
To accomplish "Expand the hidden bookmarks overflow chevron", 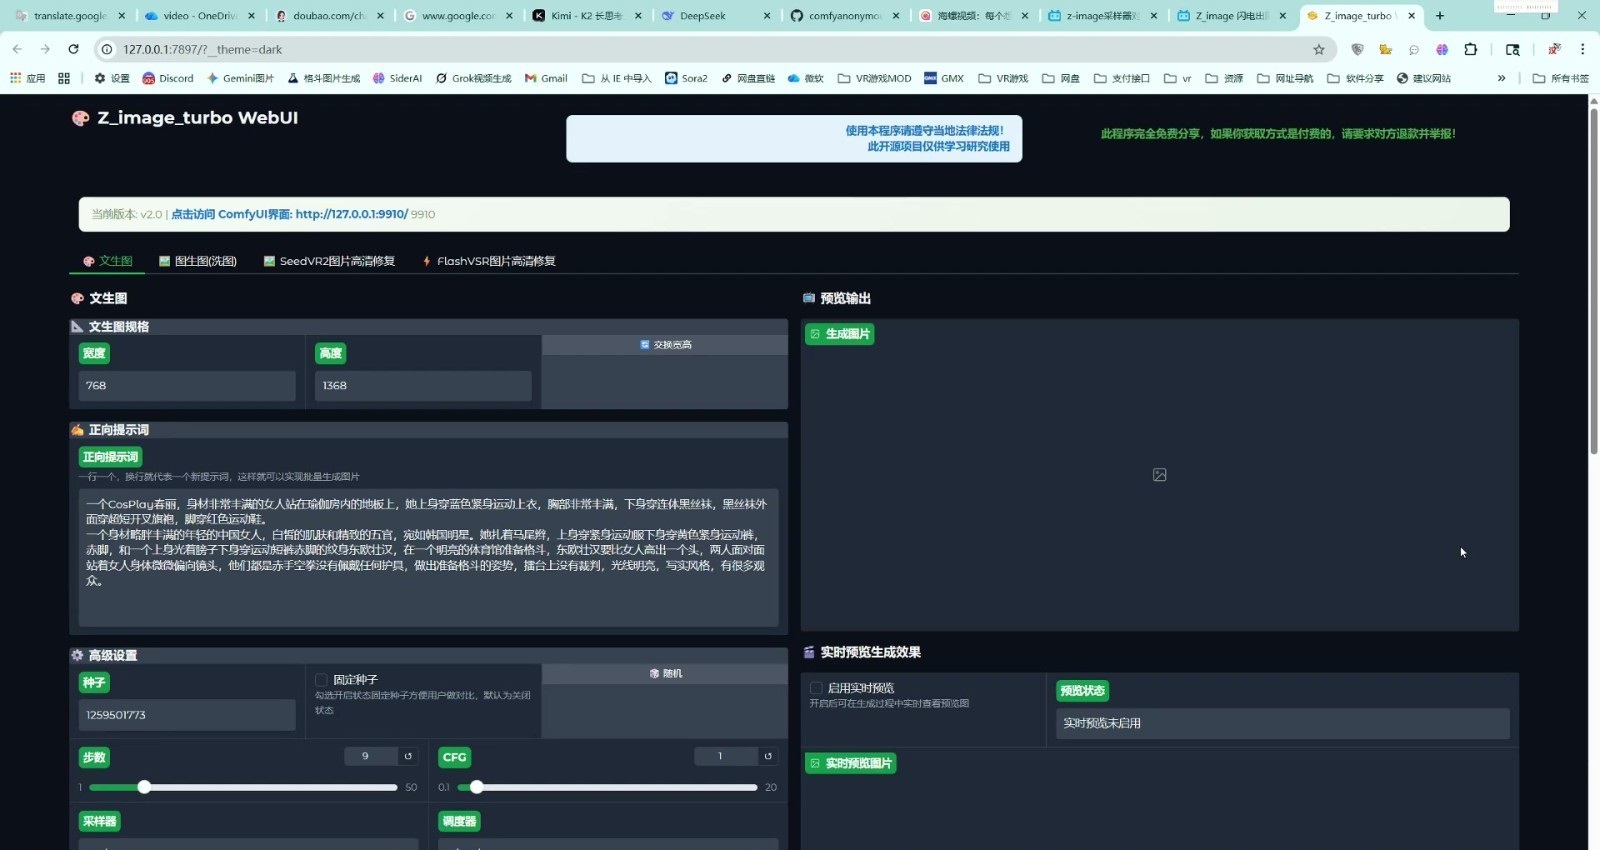I will pyautogui.click(x=1501, y=78).
